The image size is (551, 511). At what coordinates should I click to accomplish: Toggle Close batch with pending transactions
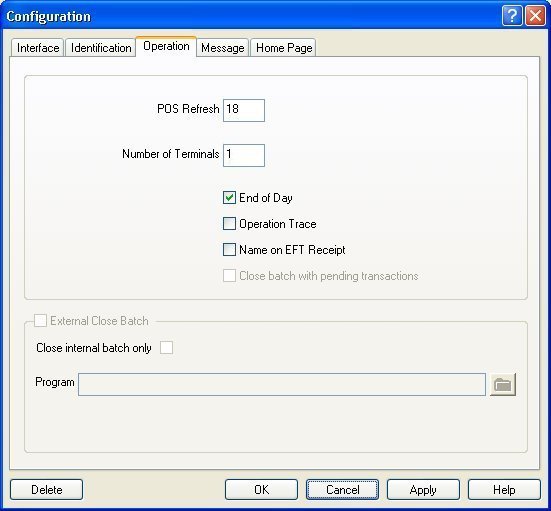pos(229,276)
